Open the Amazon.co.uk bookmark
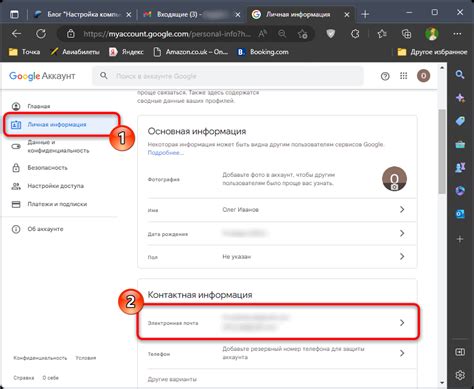 (x=191, y=52)
